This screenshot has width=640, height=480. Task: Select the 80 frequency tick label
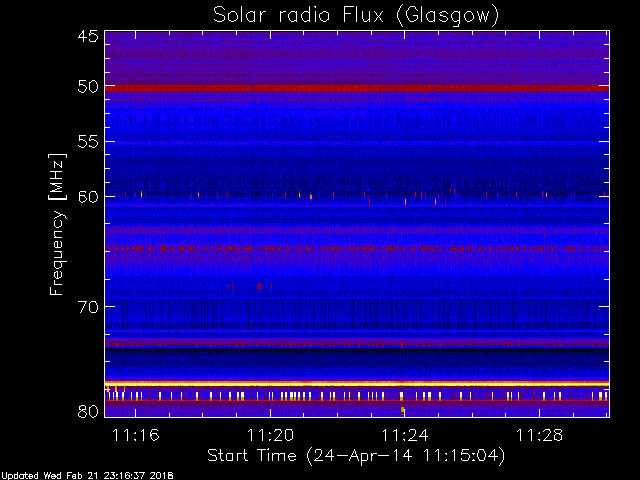(88, 411)
